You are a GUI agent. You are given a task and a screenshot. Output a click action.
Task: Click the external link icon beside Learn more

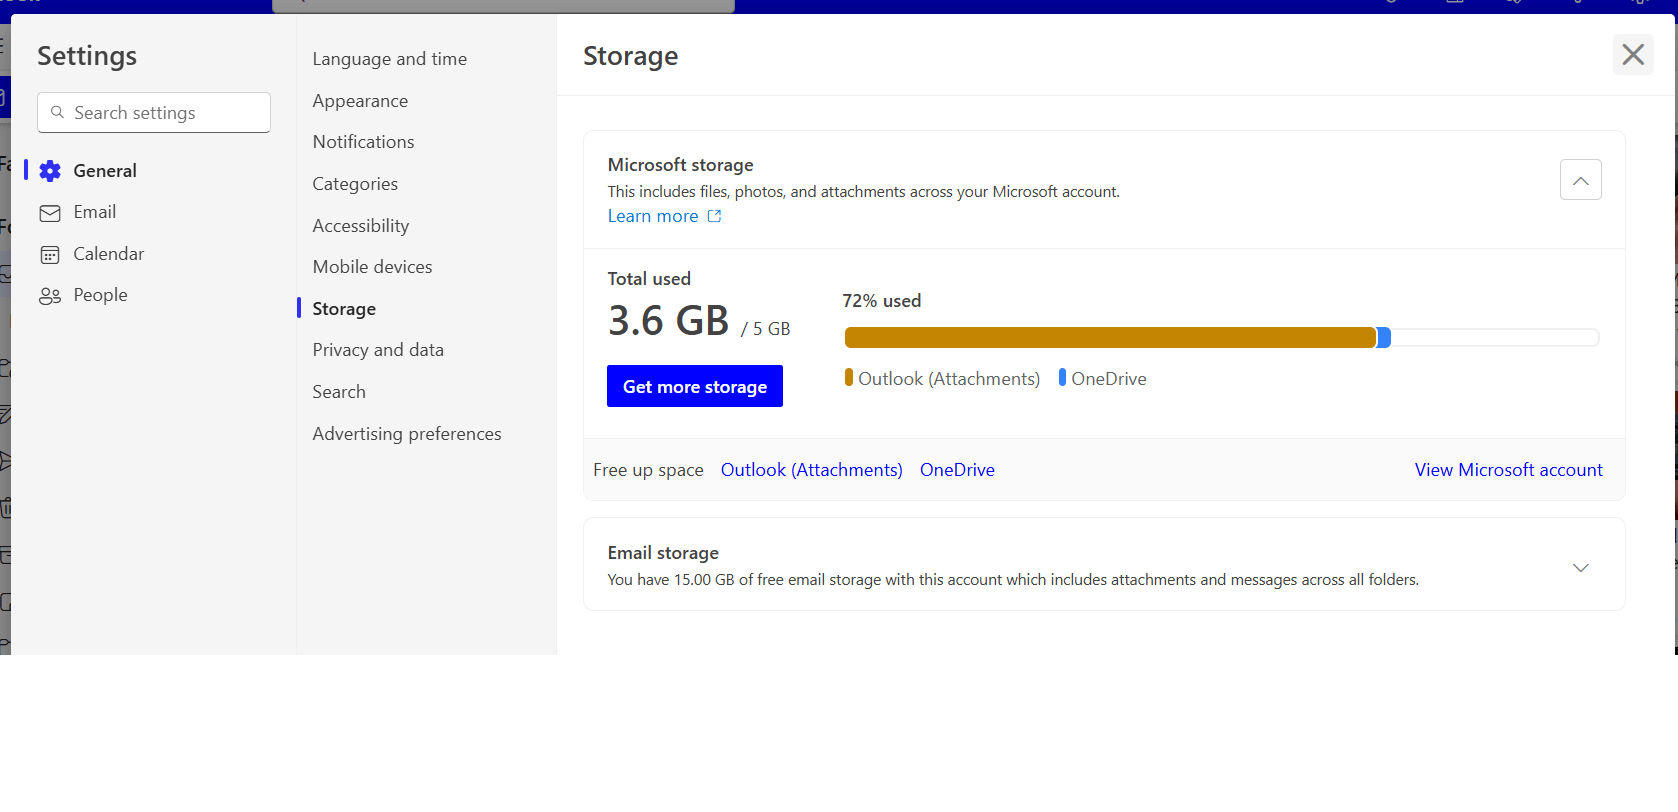(x=714, y=216)
